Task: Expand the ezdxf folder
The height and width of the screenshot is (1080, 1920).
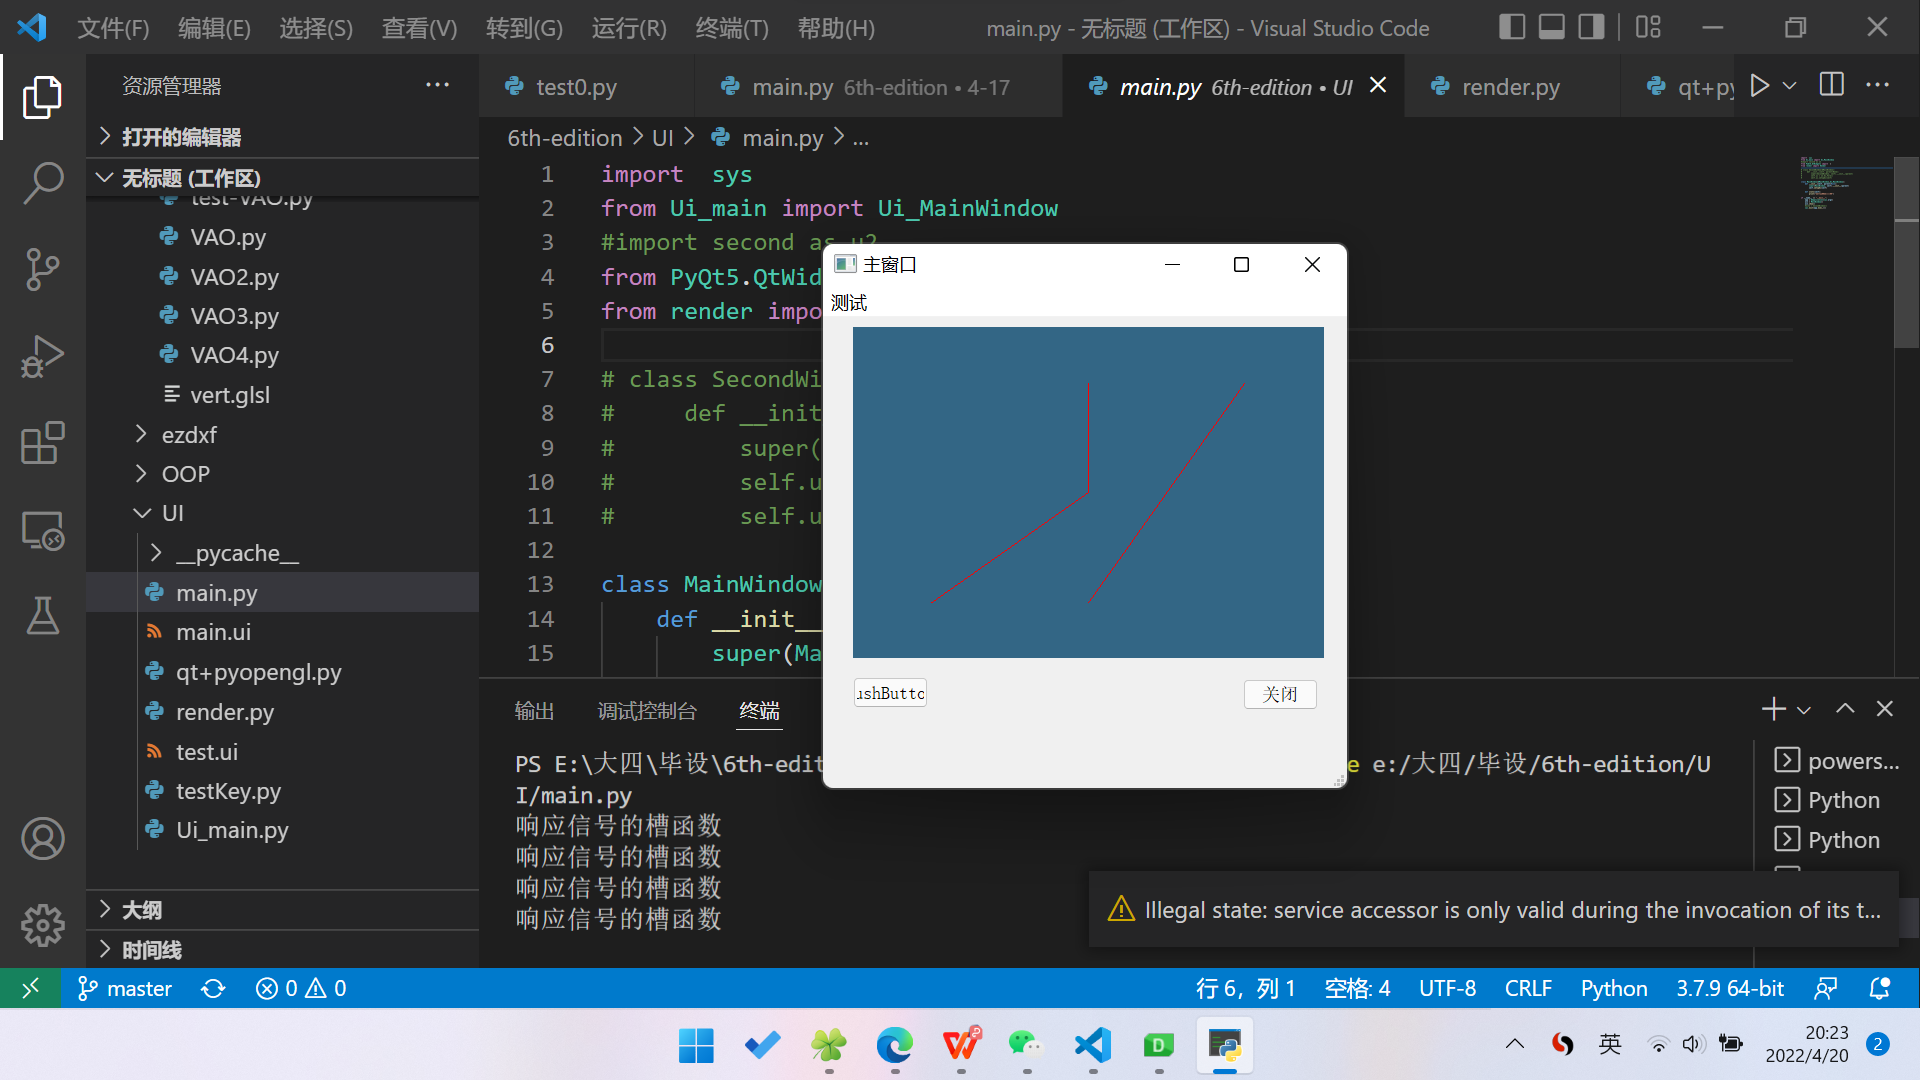Action: [188, 435]
